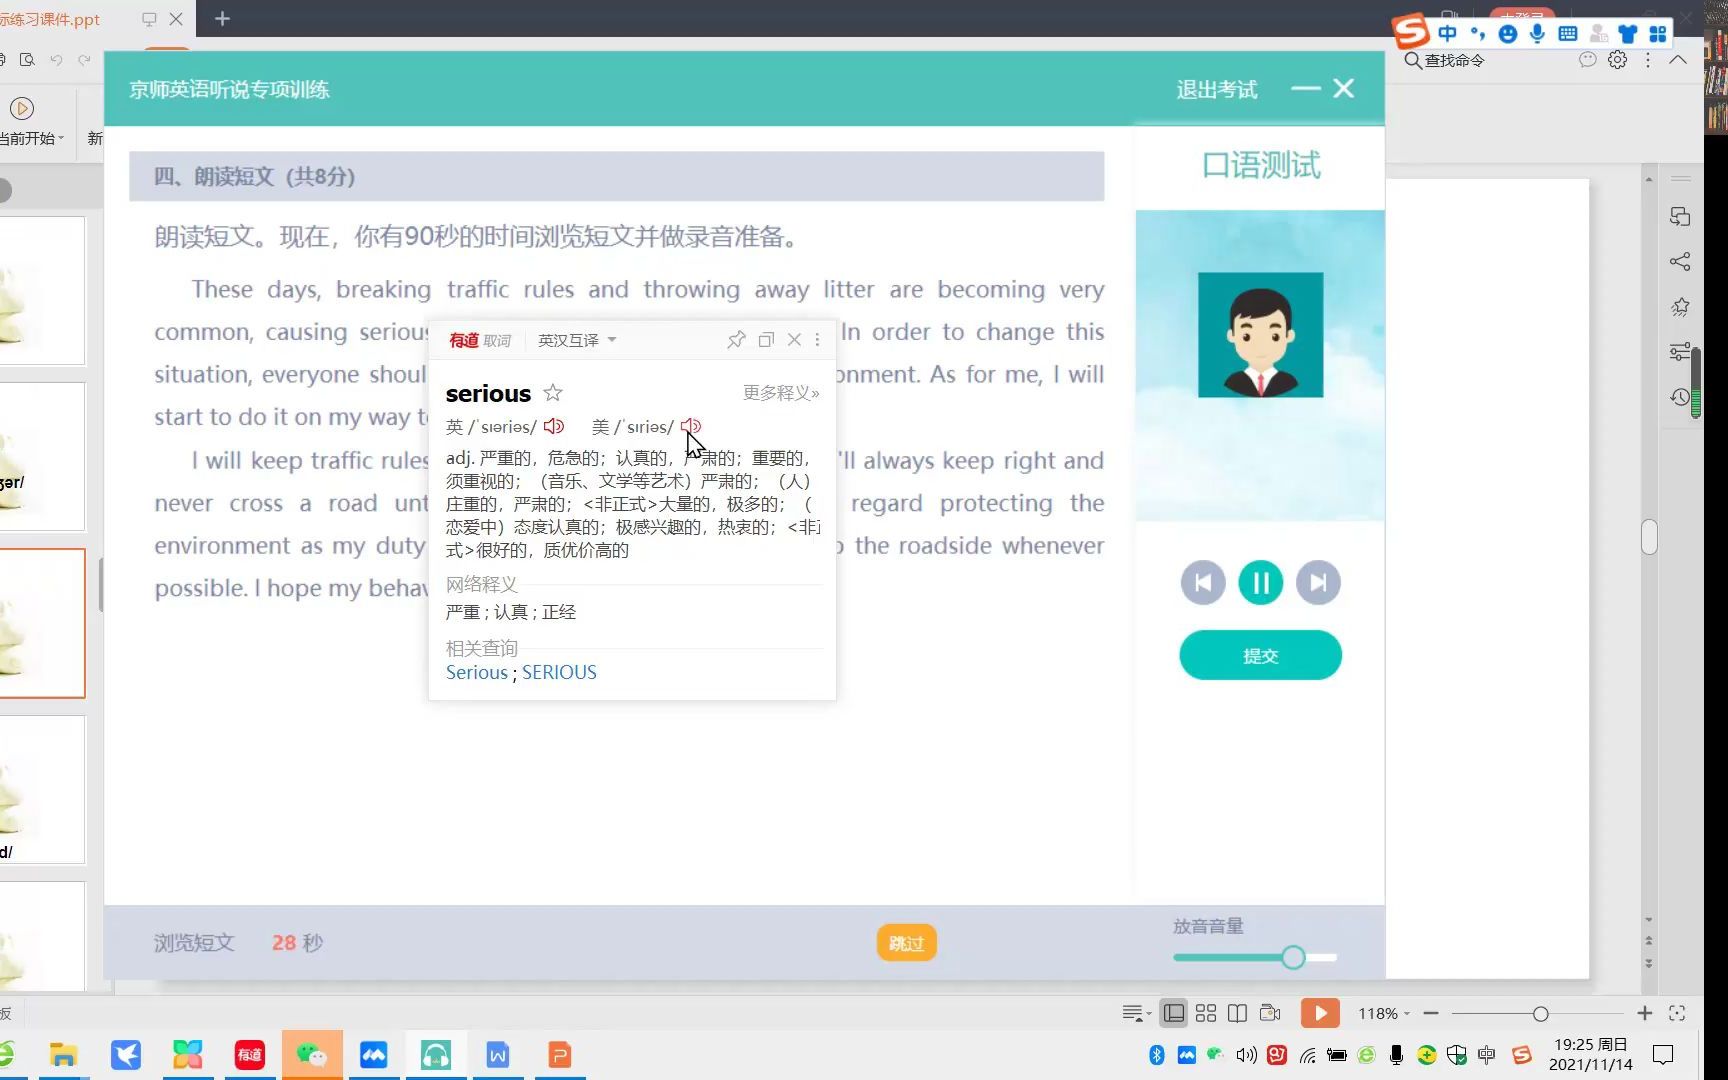
Task: Open screen recording camera icon in status bar
Action: point(1270,1013)
